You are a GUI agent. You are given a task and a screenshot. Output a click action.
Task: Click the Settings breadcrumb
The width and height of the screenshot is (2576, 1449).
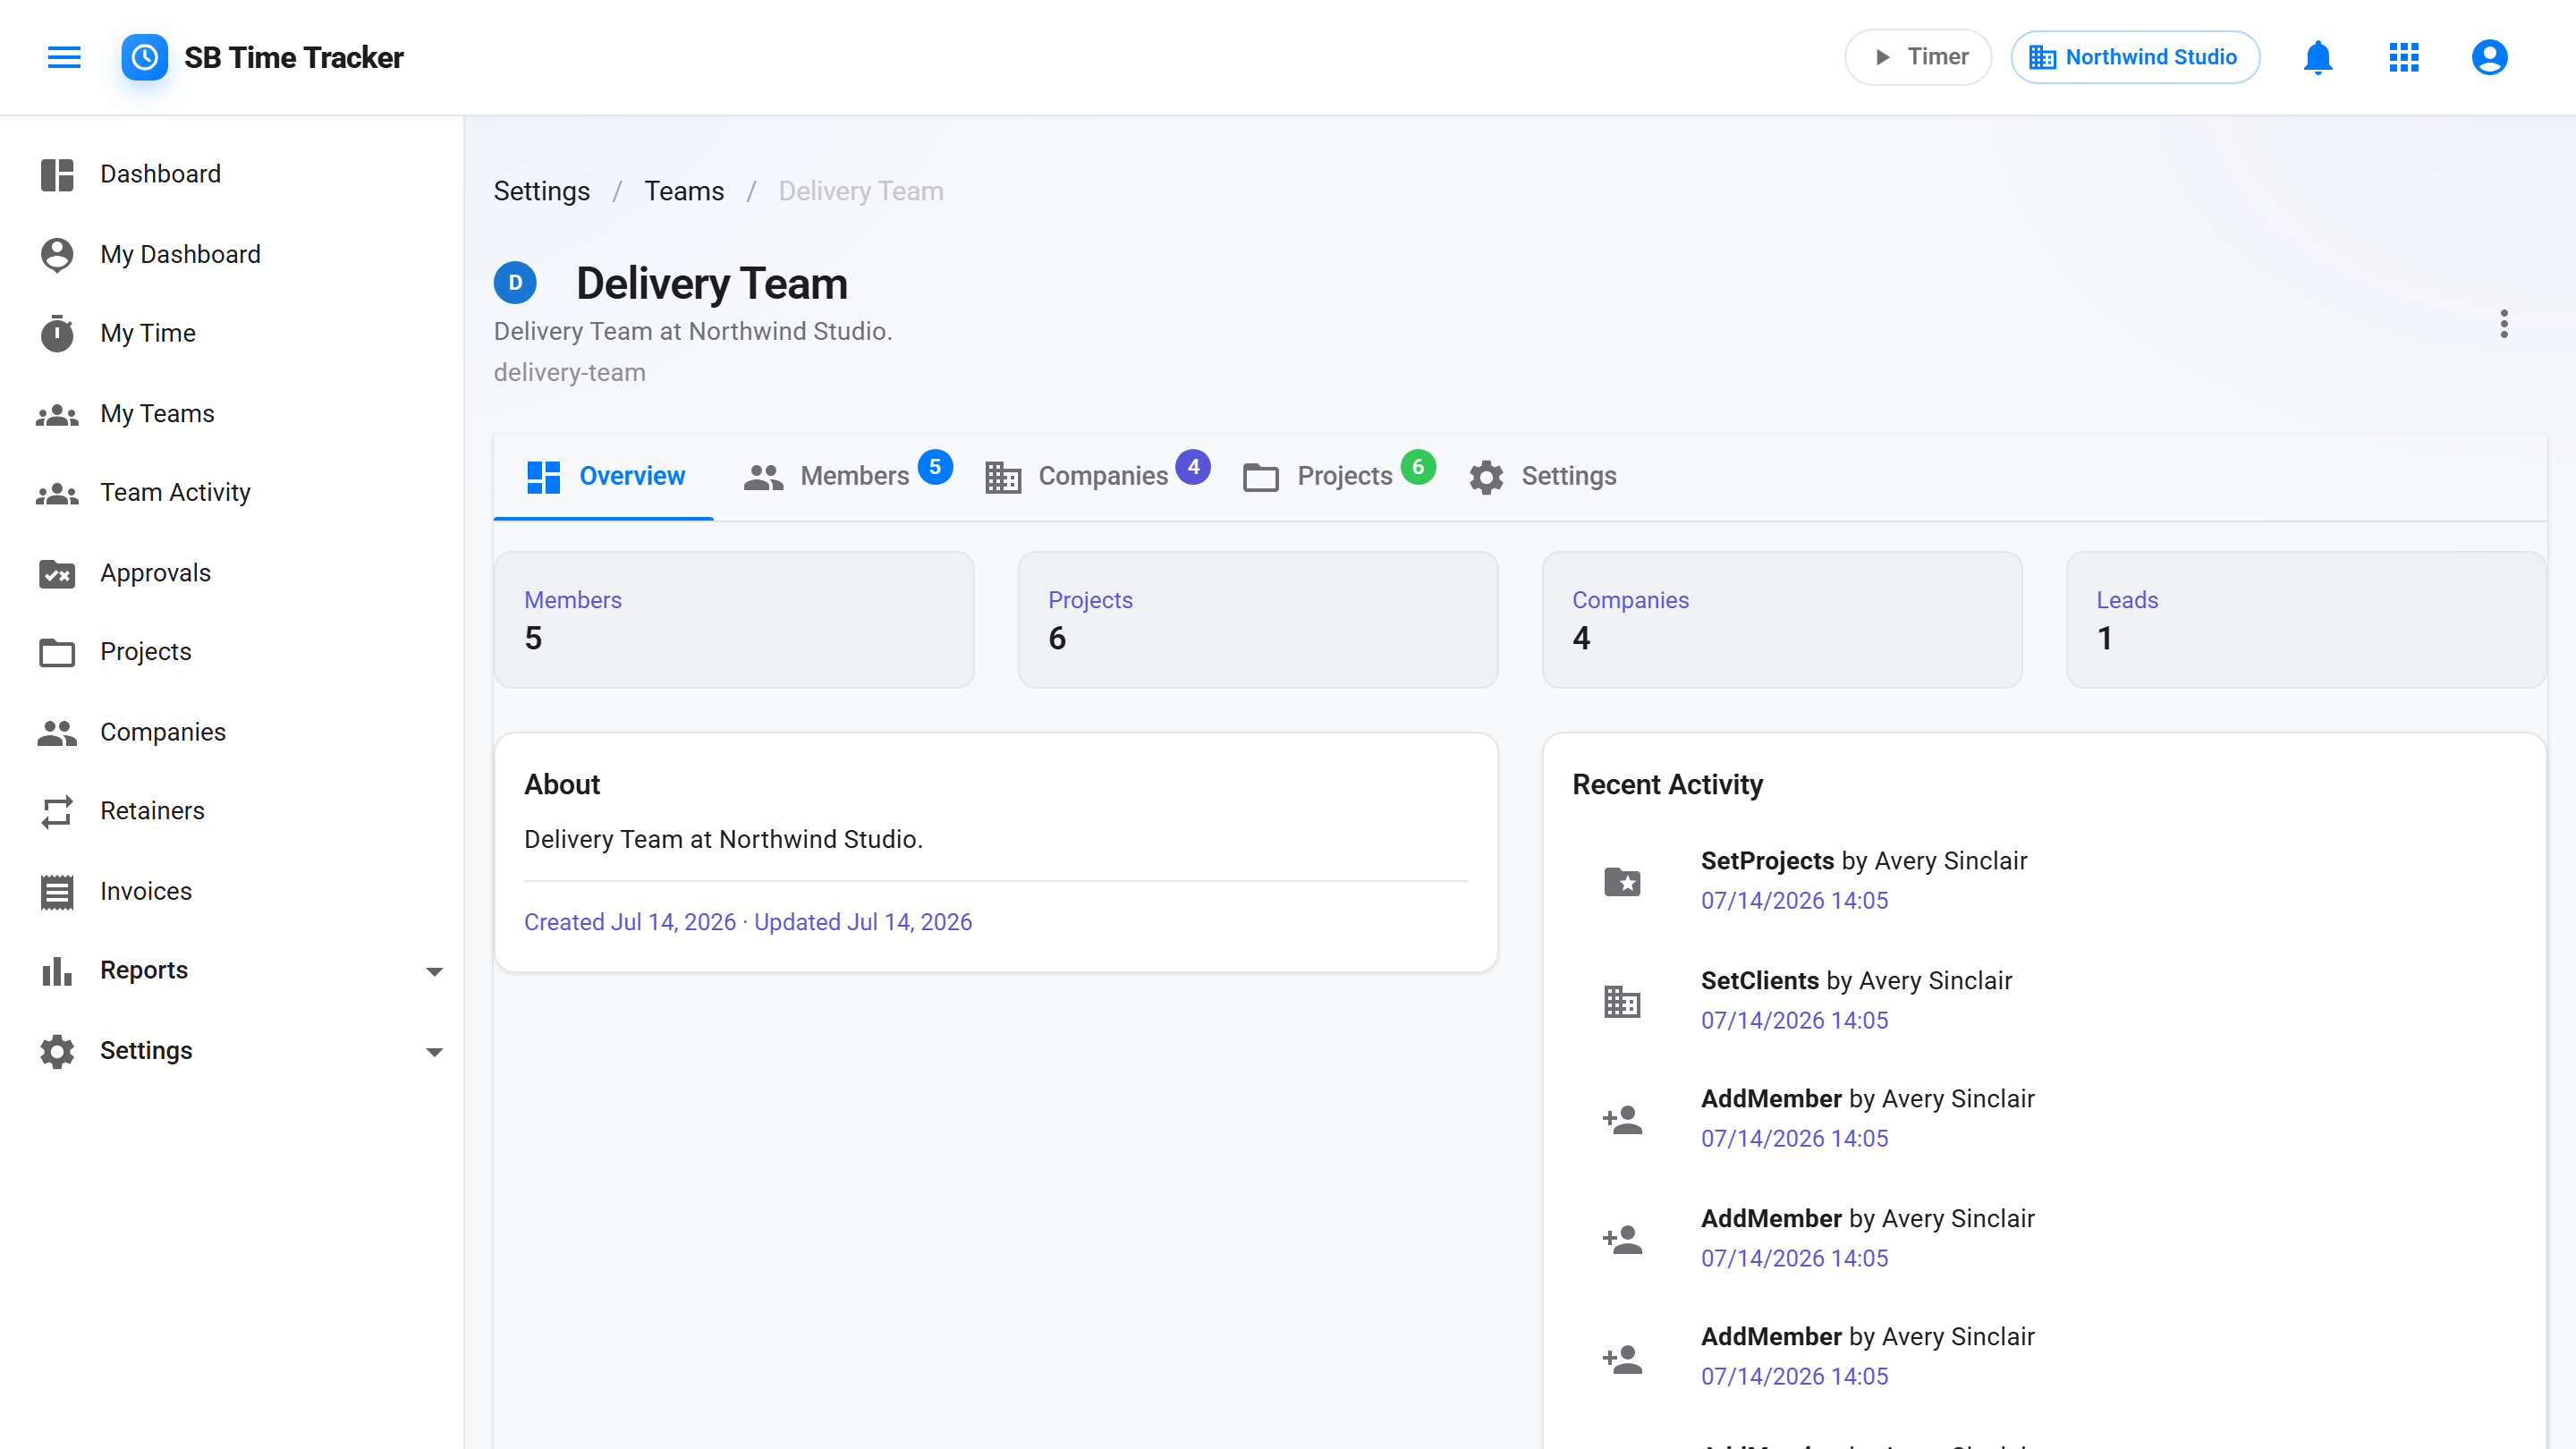tap(541, 191)
